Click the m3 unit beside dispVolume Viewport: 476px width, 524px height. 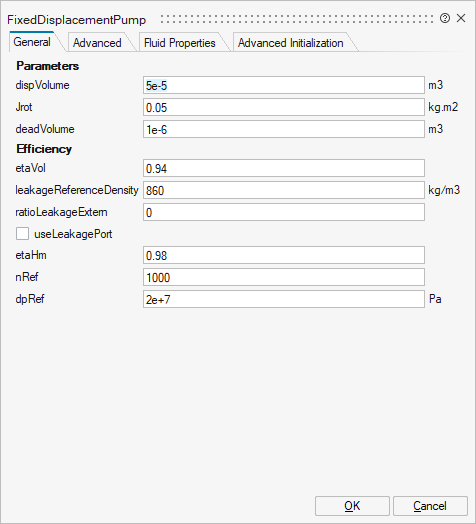436,85
